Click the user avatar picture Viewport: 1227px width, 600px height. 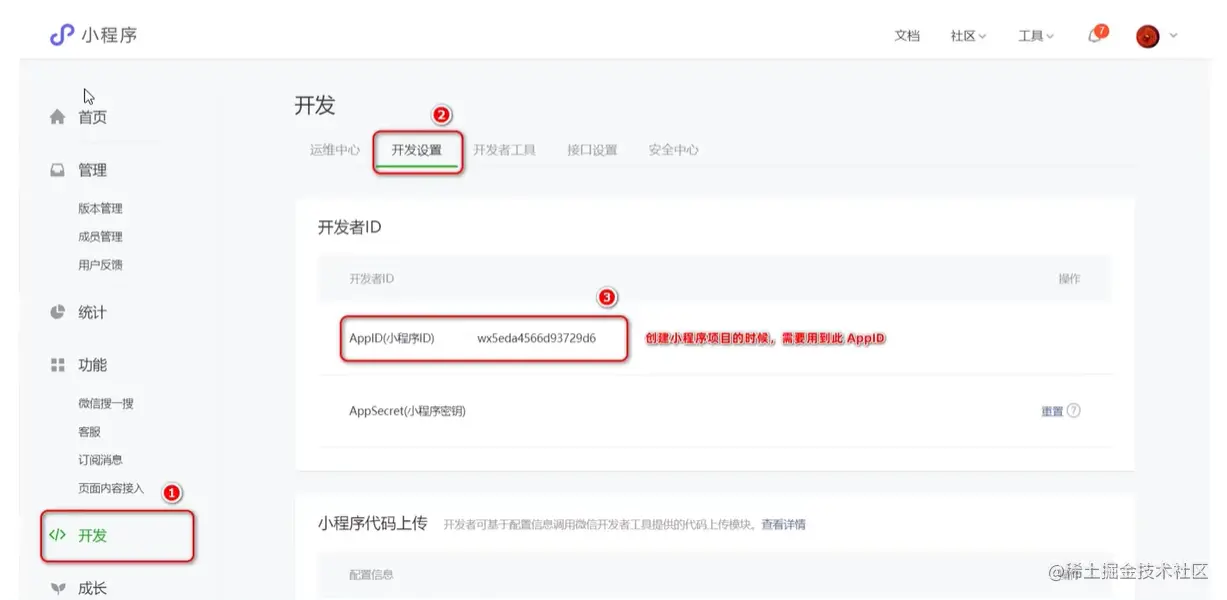1147,36
